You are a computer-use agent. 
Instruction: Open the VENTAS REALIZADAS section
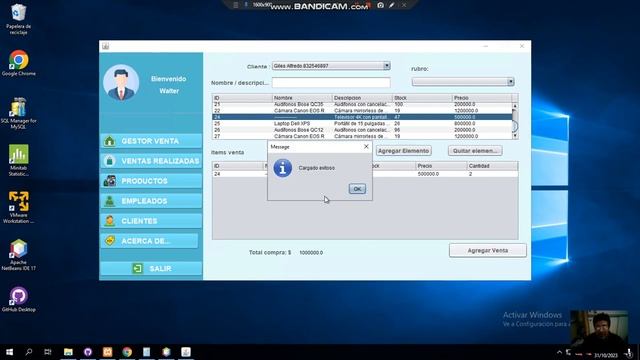151,161
